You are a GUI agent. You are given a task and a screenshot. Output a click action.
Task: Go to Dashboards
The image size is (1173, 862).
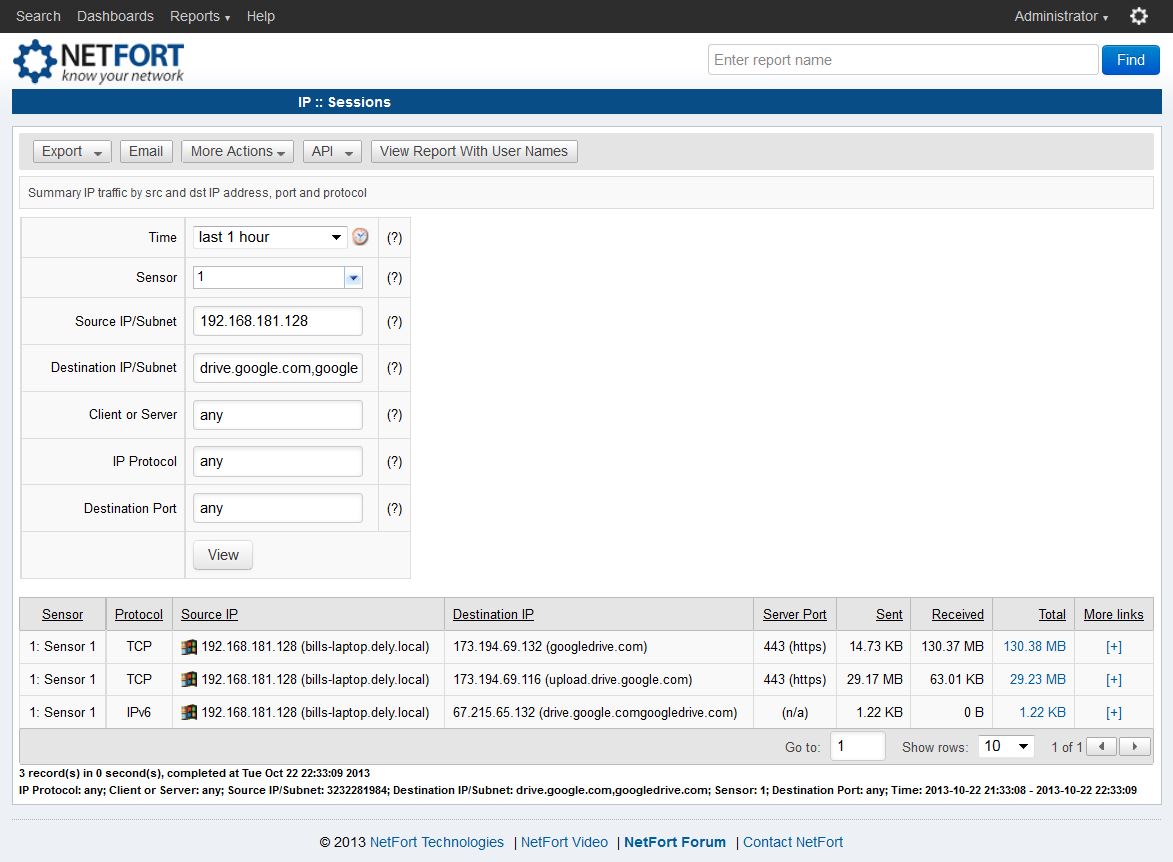point(115,16)
